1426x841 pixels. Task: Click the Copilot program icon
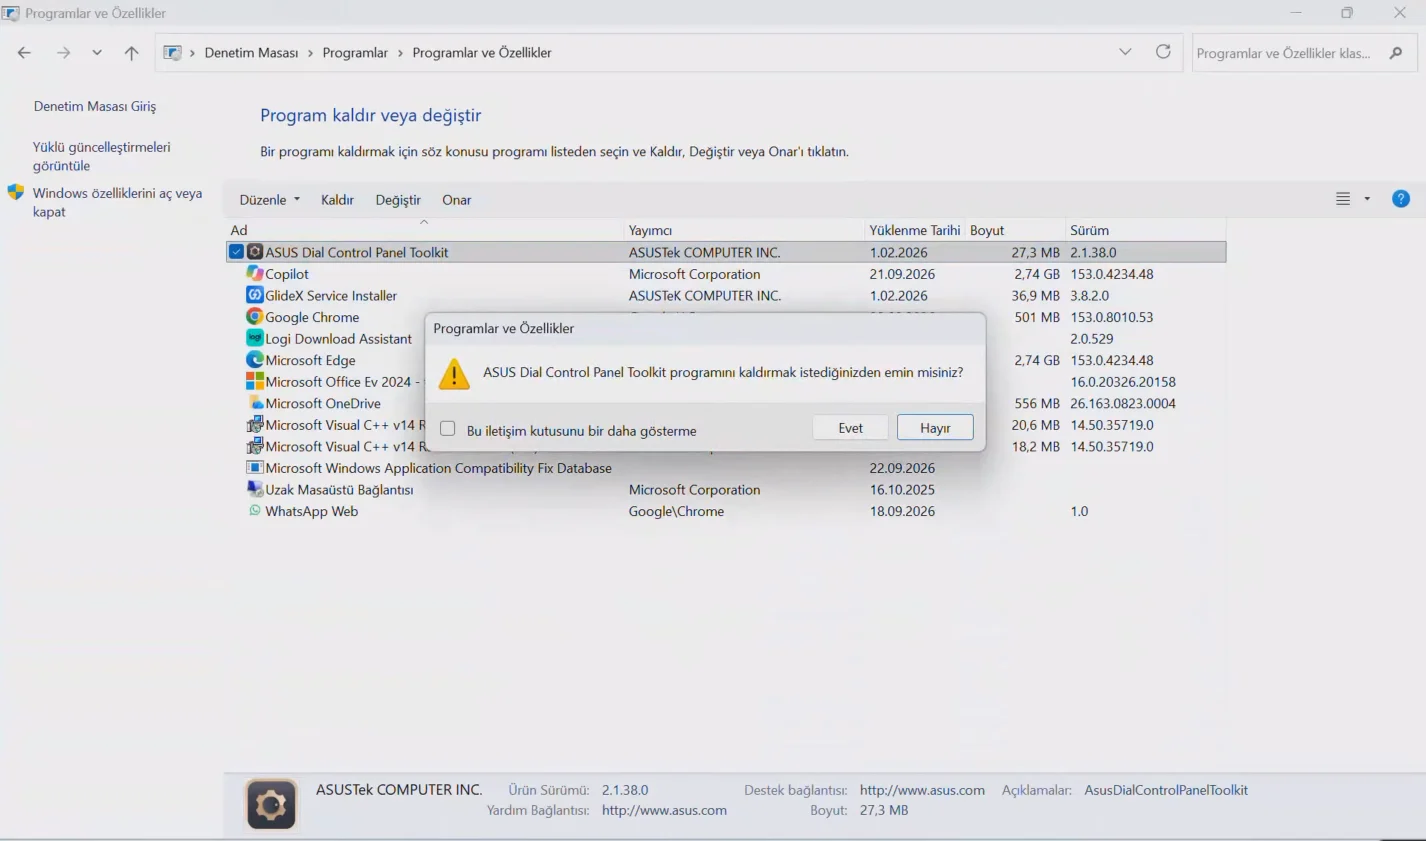coord(255,274)
